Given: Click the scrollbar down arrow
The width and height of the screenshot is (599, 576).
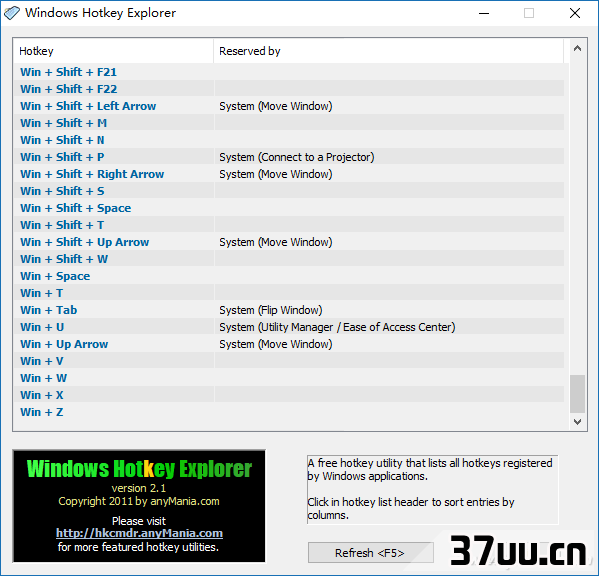Looking at the screenshot, I should [577, 422].
